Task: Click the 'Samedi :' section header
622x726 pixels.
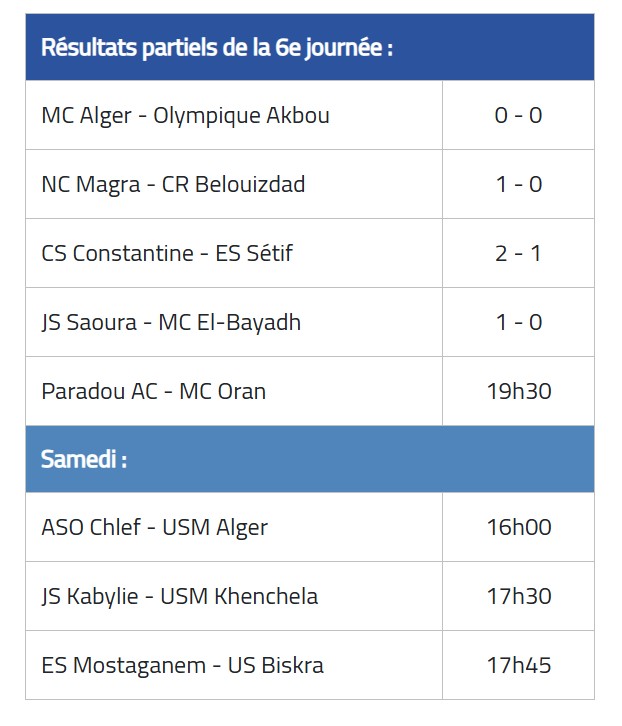Action: (83, 459)
